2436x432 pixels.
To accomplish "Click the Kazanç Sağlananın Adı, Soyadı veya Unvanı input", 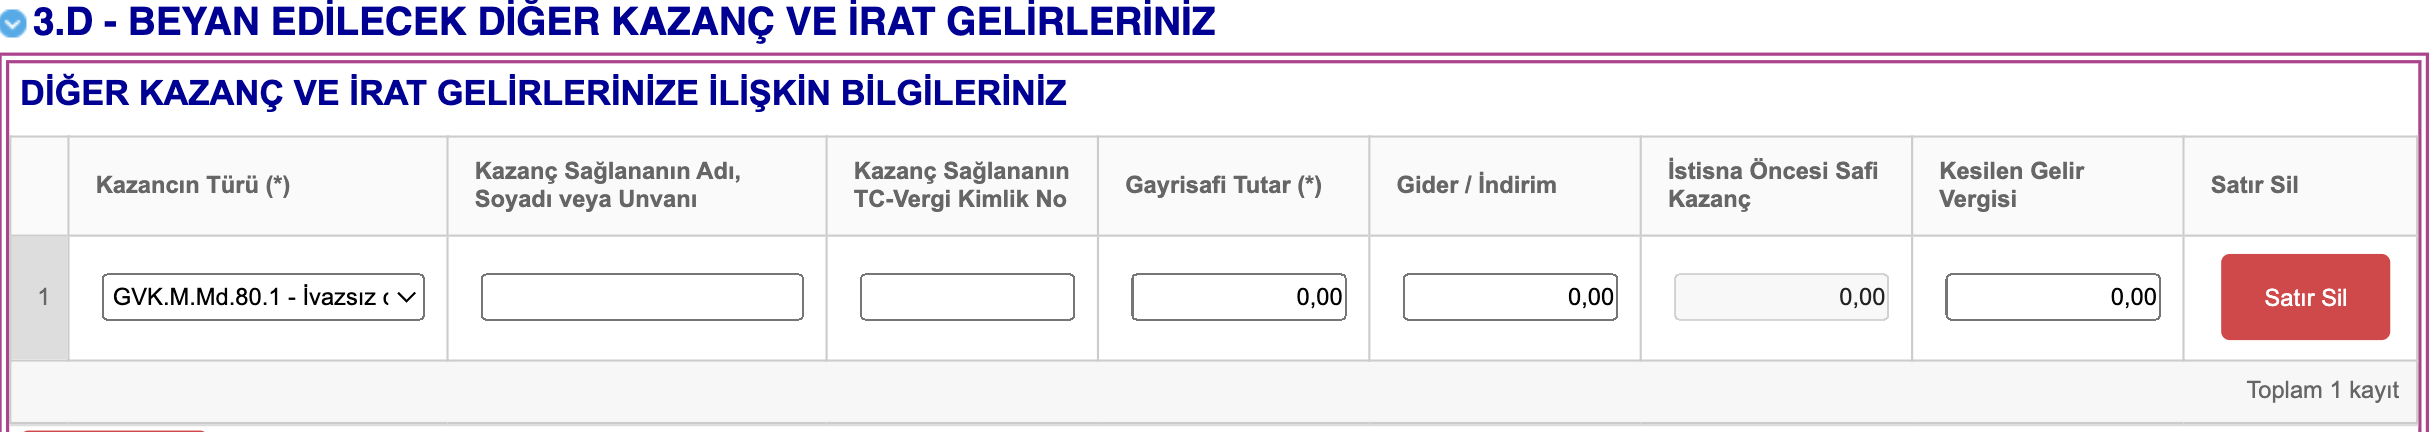I will (x=642, y=297).
